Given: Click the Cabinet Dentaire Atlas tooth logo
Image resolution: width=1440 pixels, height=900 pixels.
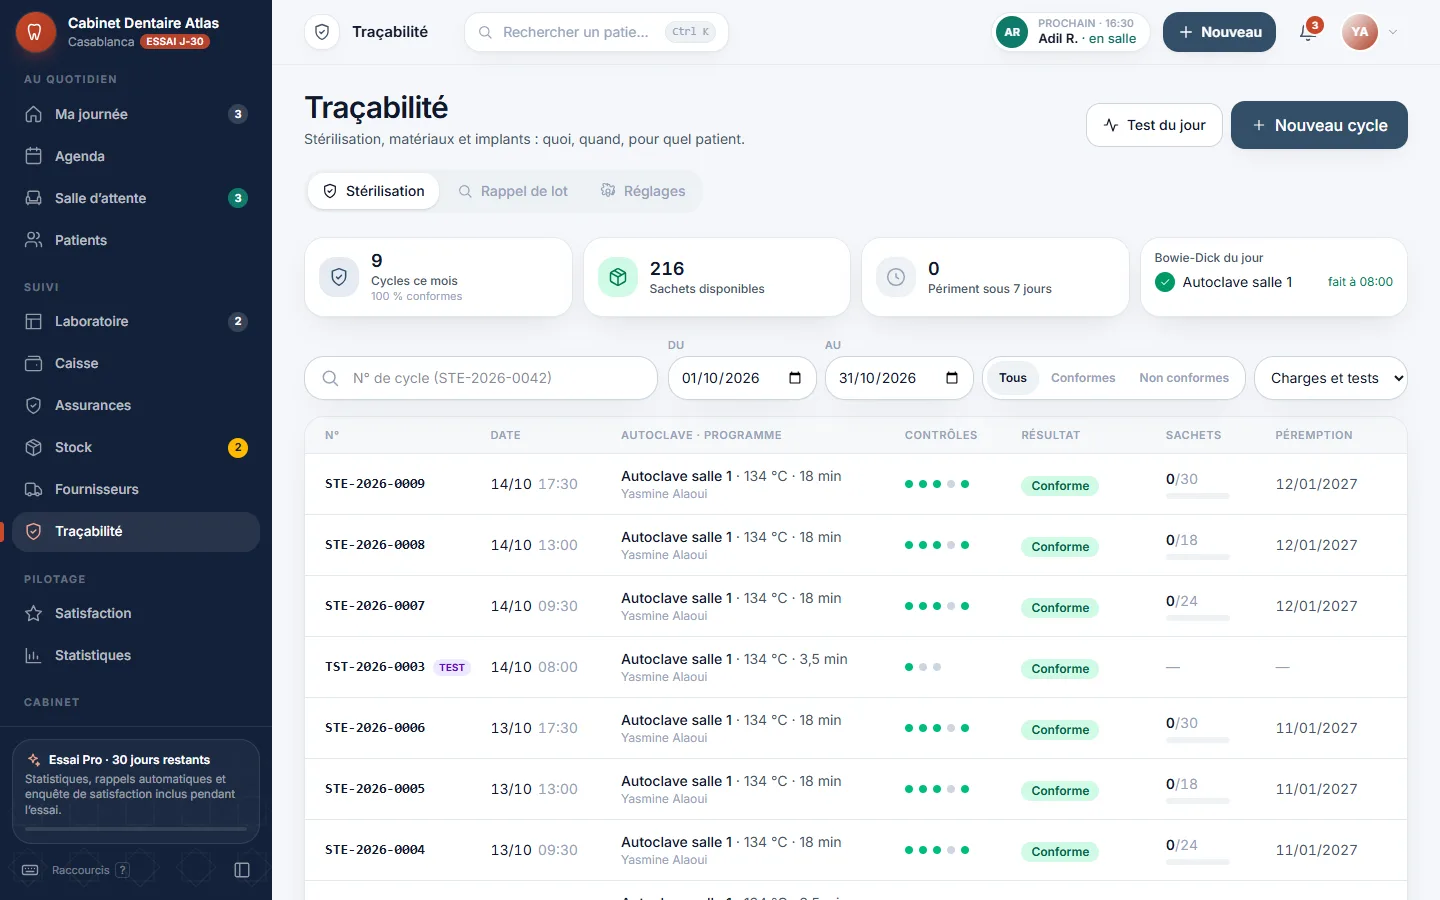Looking at the screenshot, I should 35,32.
